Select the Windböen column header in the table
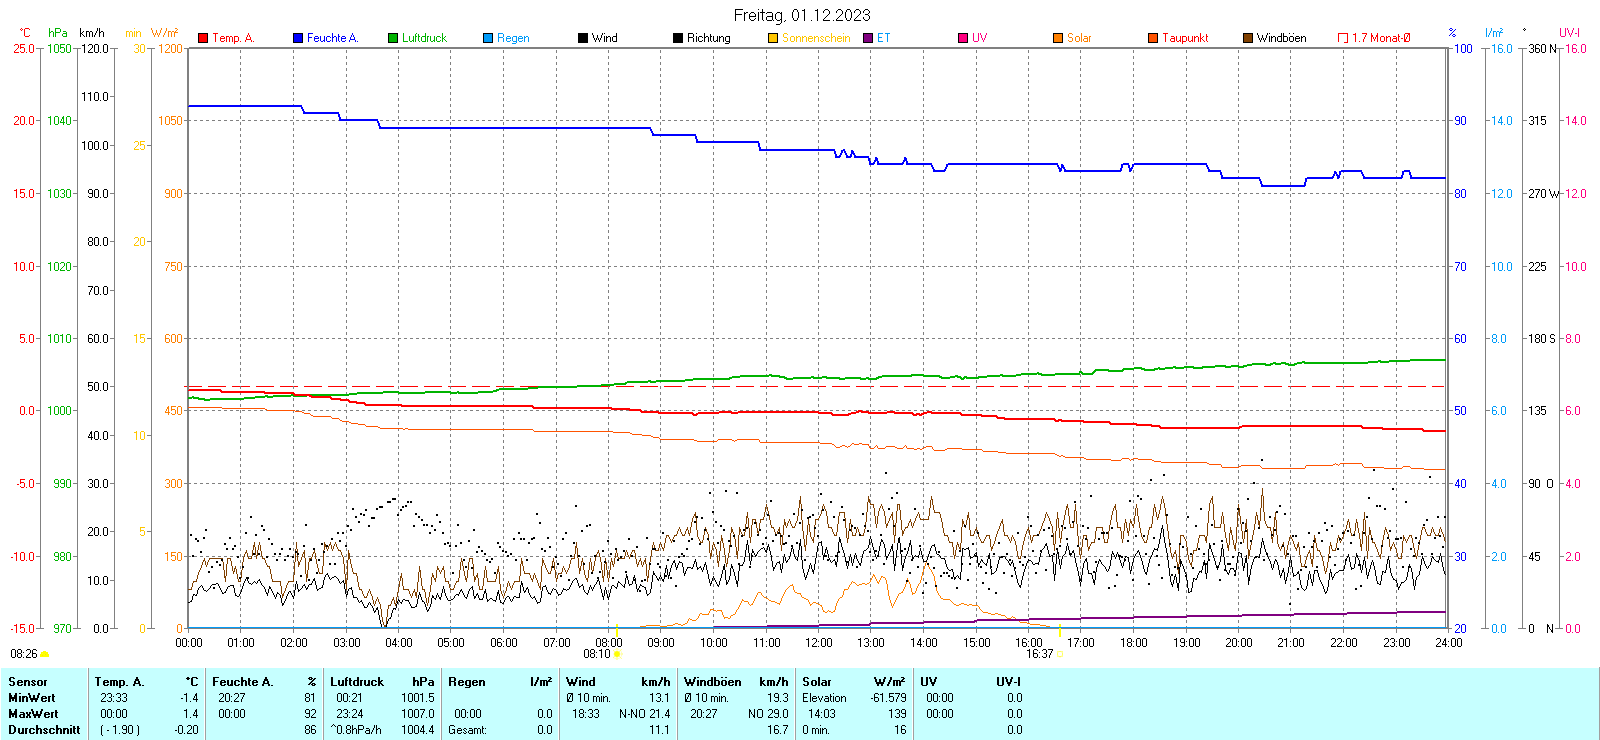Image resolution: width=1600 pixels, height=740 pixels. pos(712,682)
